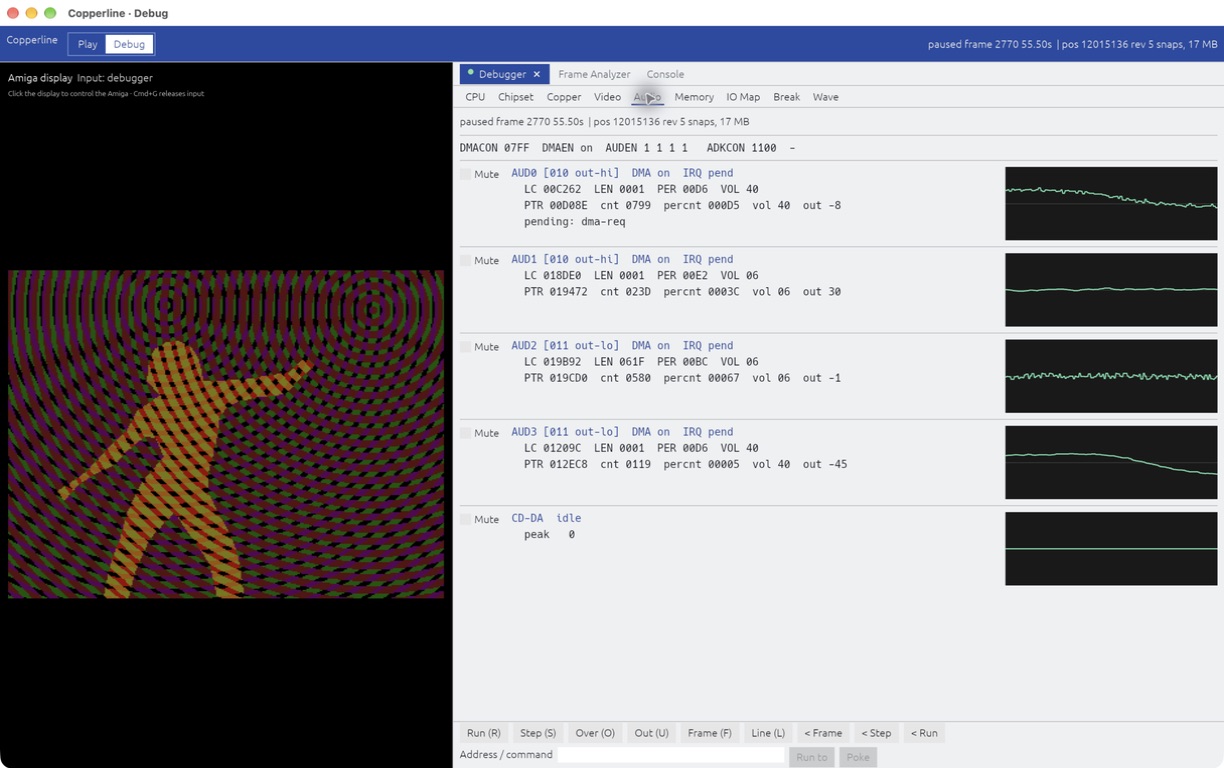
Task: Click the AUD0 waveform display
Action: click(1111, 203)
